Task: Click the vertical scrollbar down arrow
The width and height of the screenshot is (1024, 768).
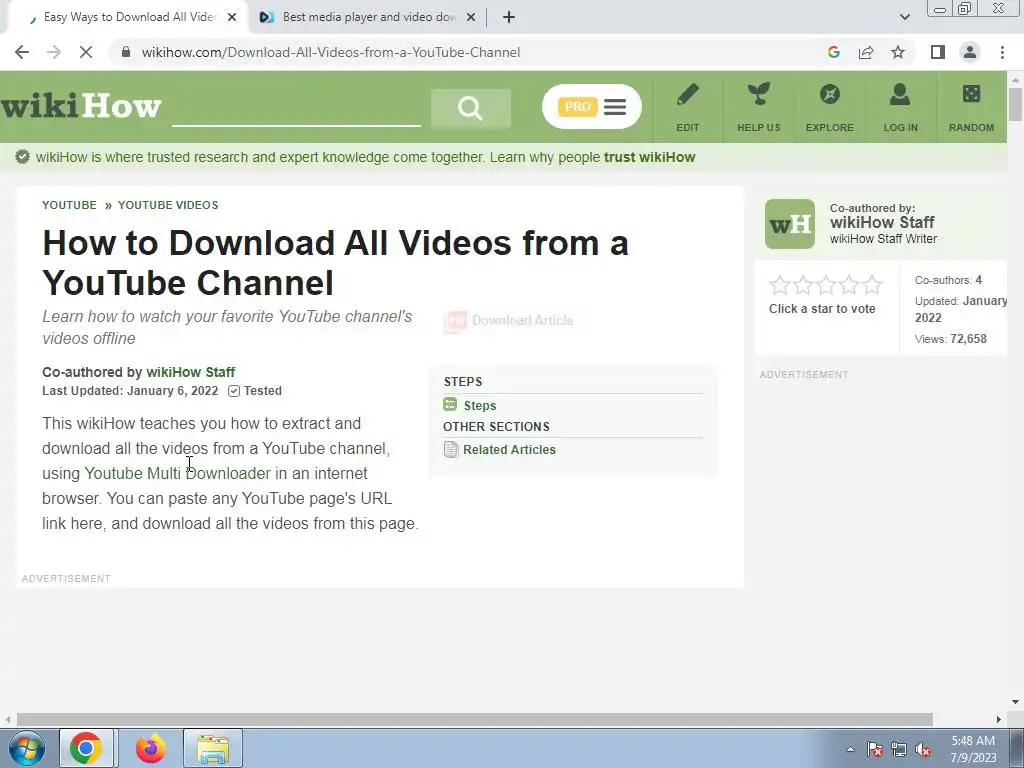Action: coord(1016,702)
